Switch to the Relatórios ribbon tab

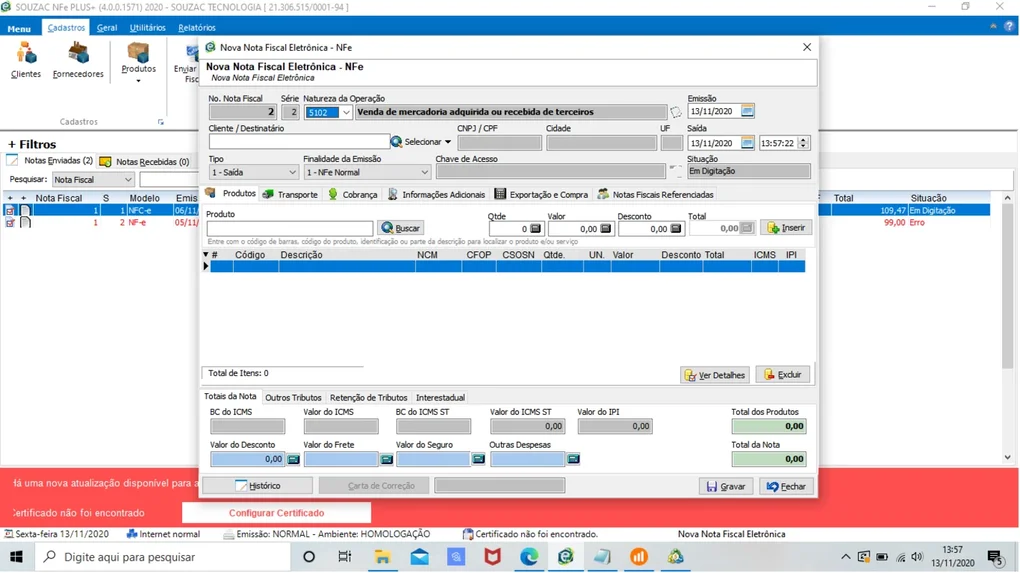[x=196, y=27]
